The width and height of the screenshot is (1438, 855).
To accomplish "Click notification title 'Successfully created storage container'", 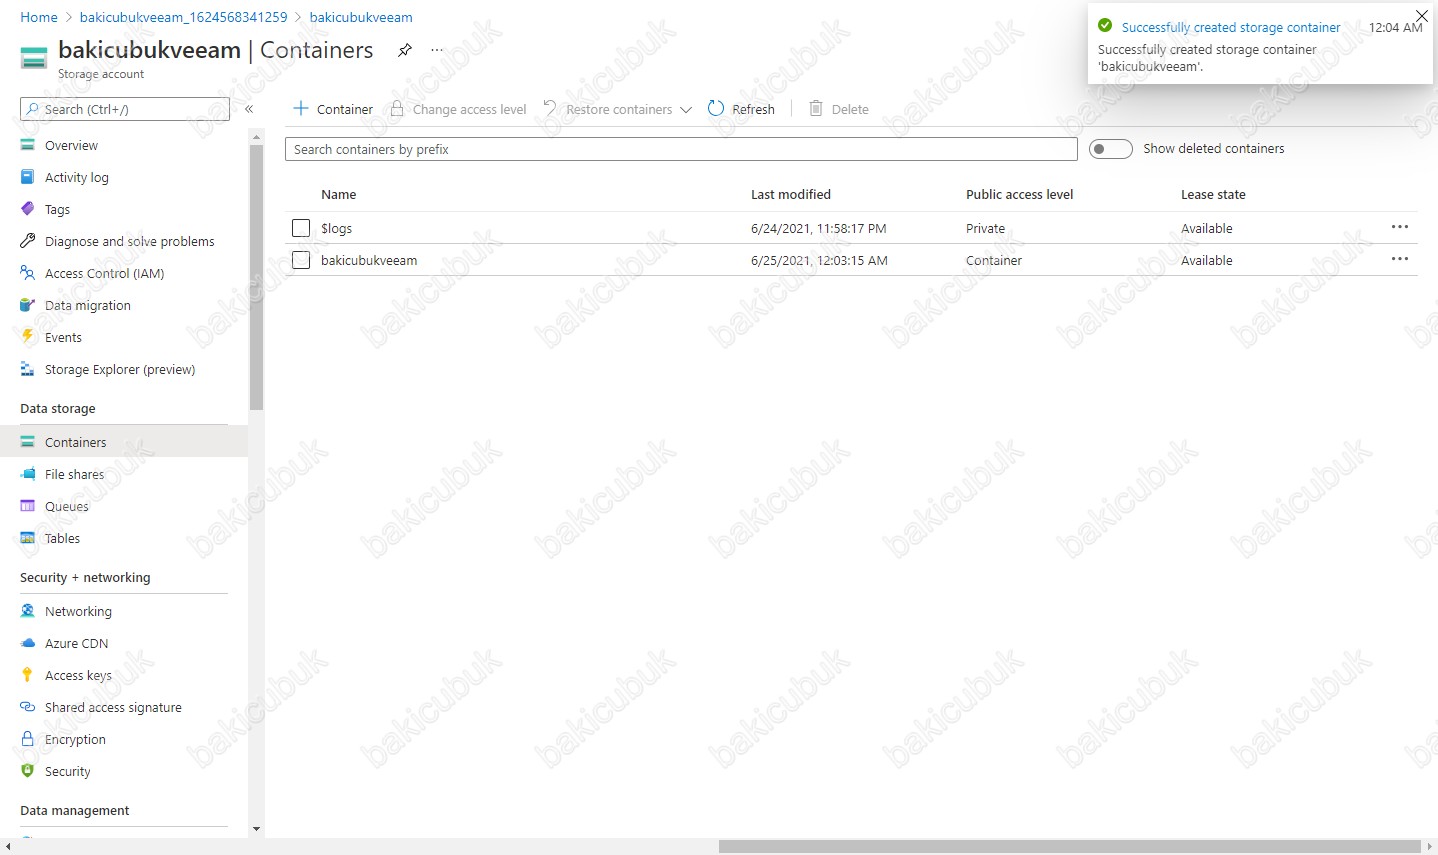I will [1231, 27].
